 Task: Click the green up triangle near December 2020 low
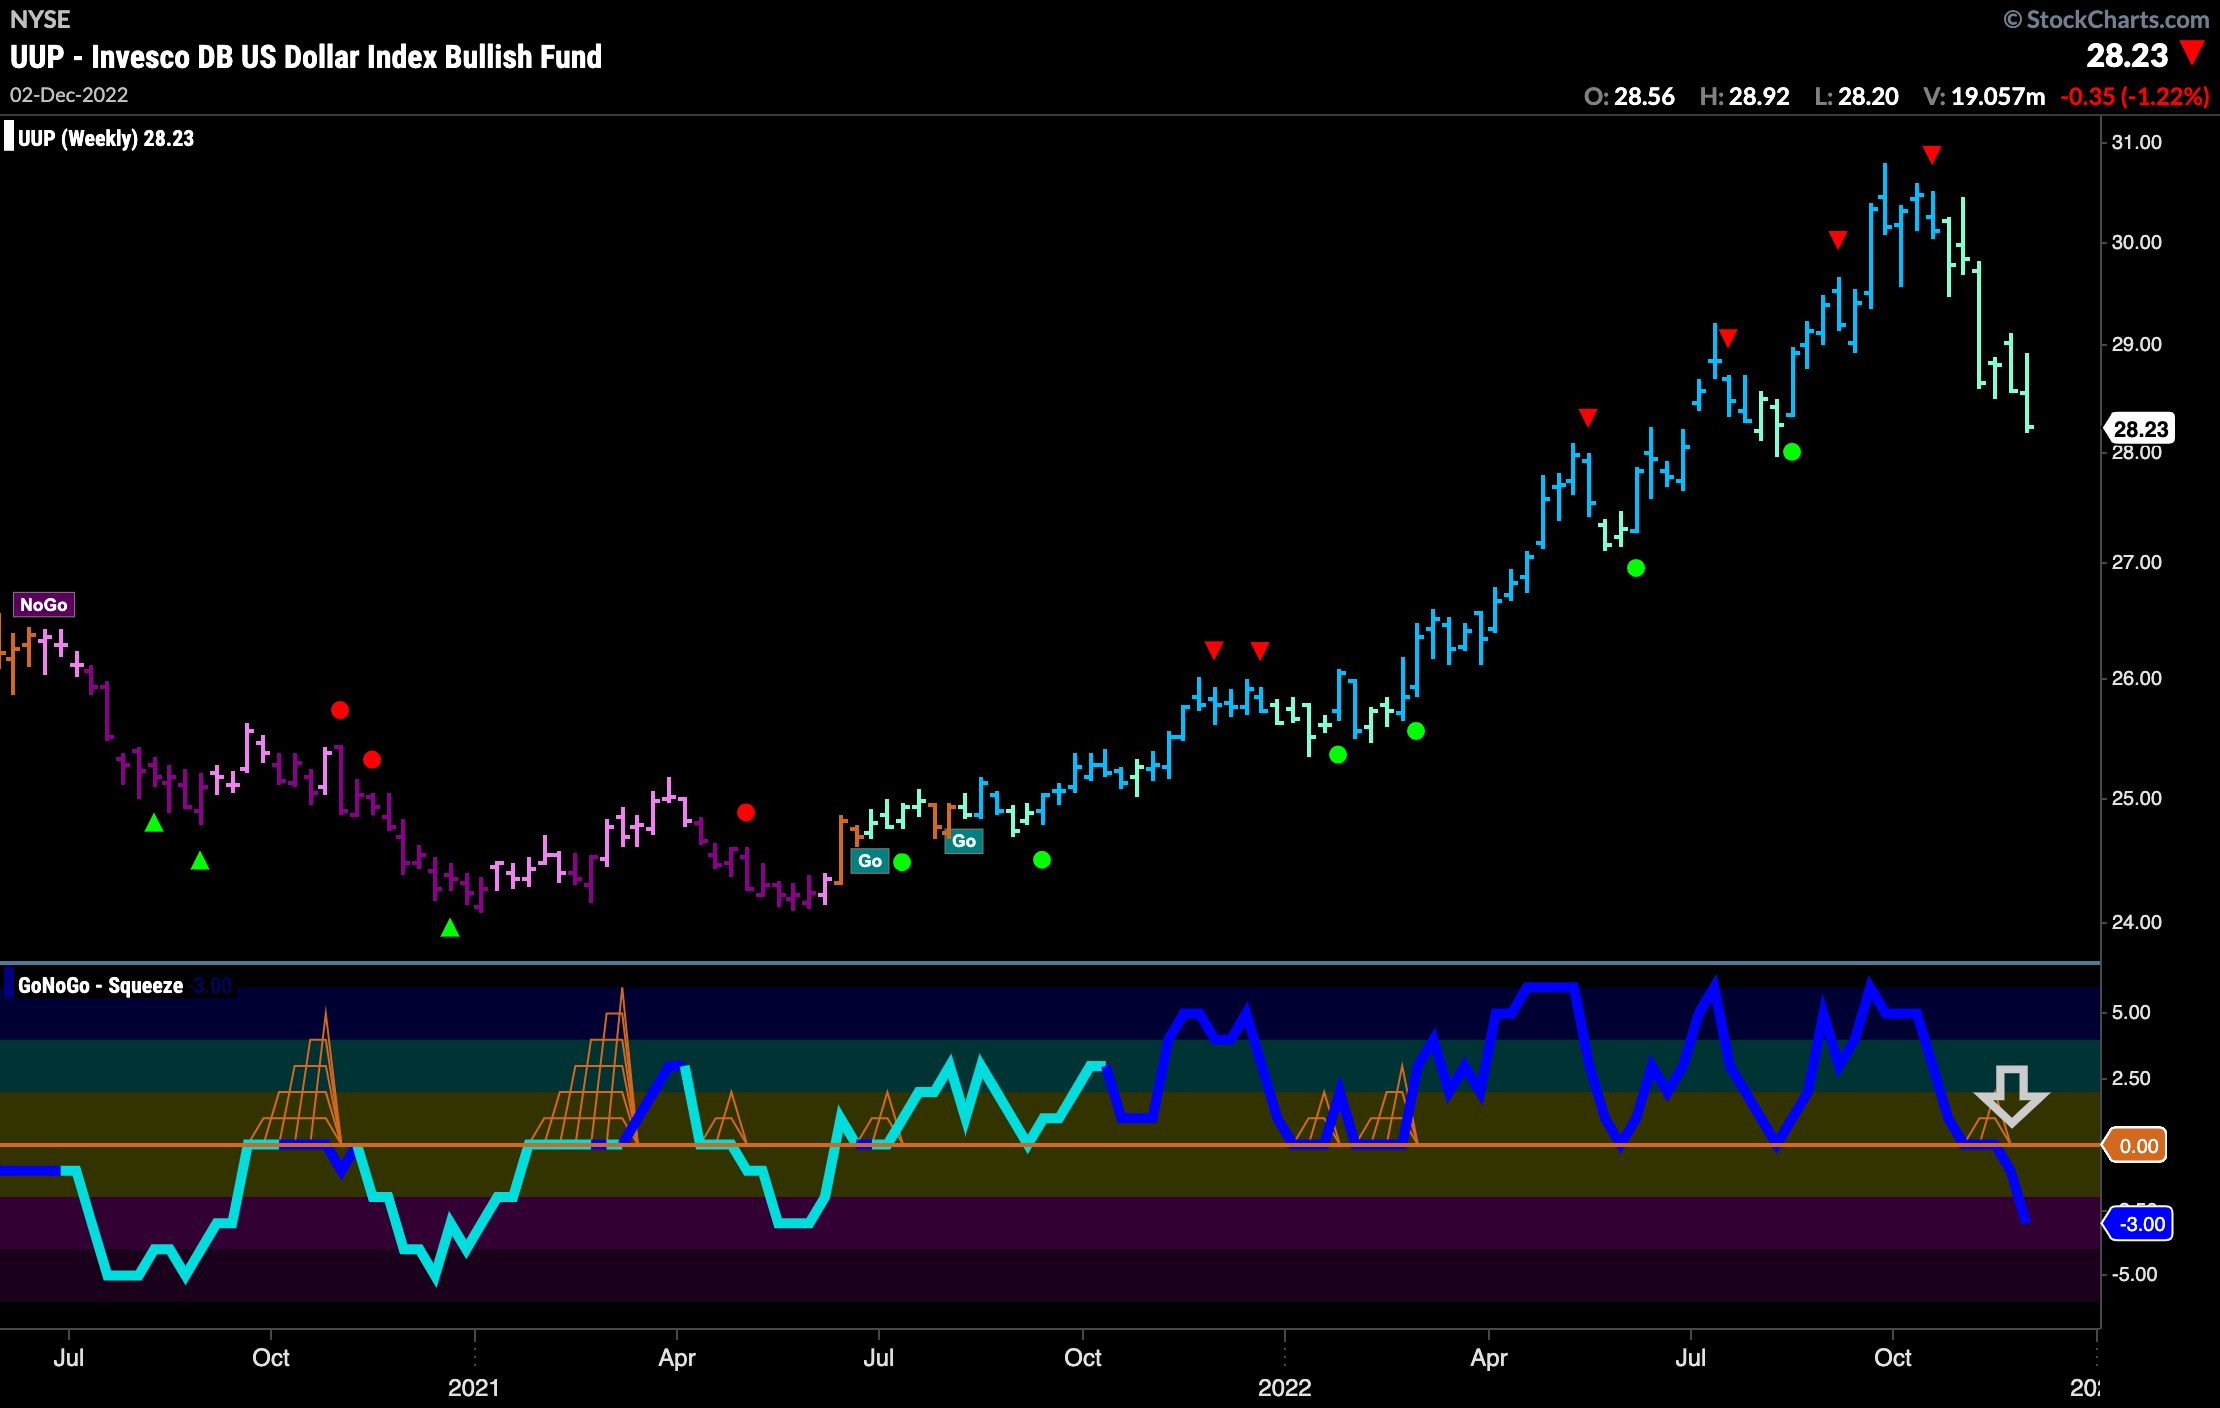tap(450, 928)
